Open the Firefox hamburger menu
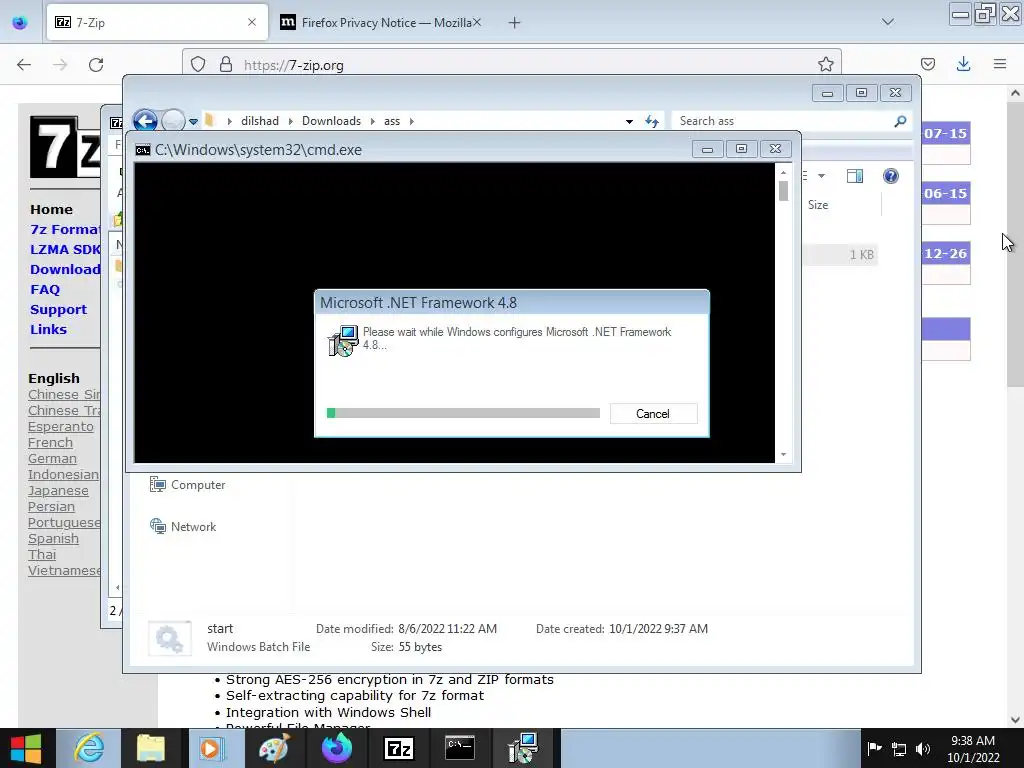1024x768 pixels. pos(1000,64)
